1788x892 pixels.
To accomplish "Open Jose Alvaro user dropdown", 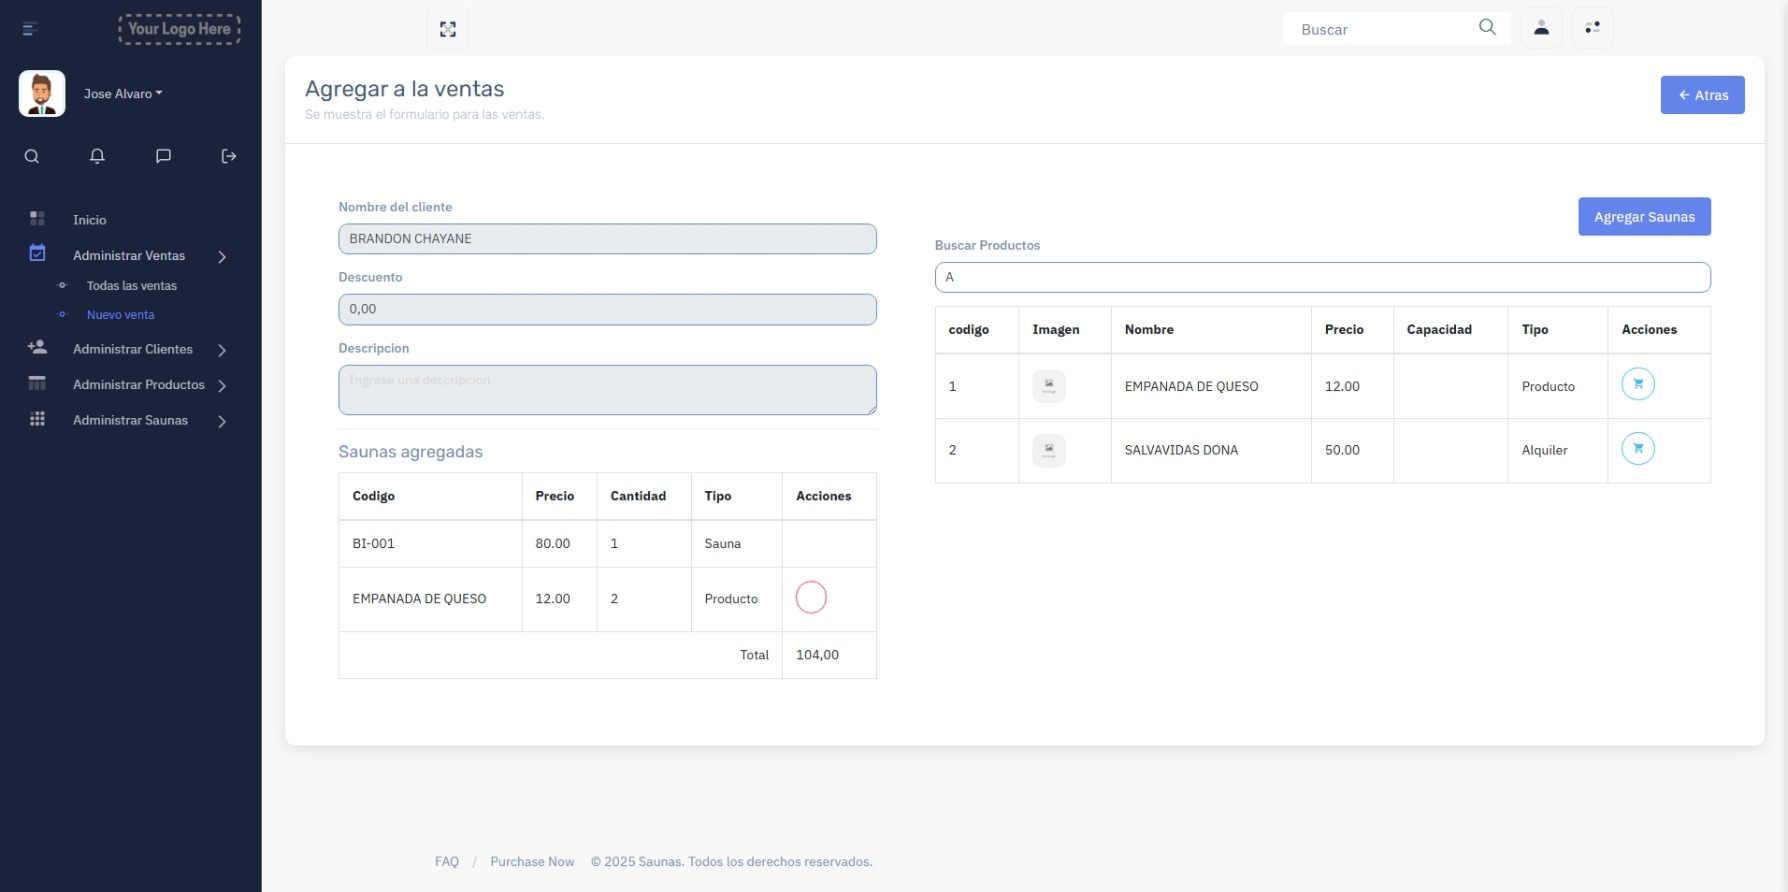I will [x=123, y=94].
